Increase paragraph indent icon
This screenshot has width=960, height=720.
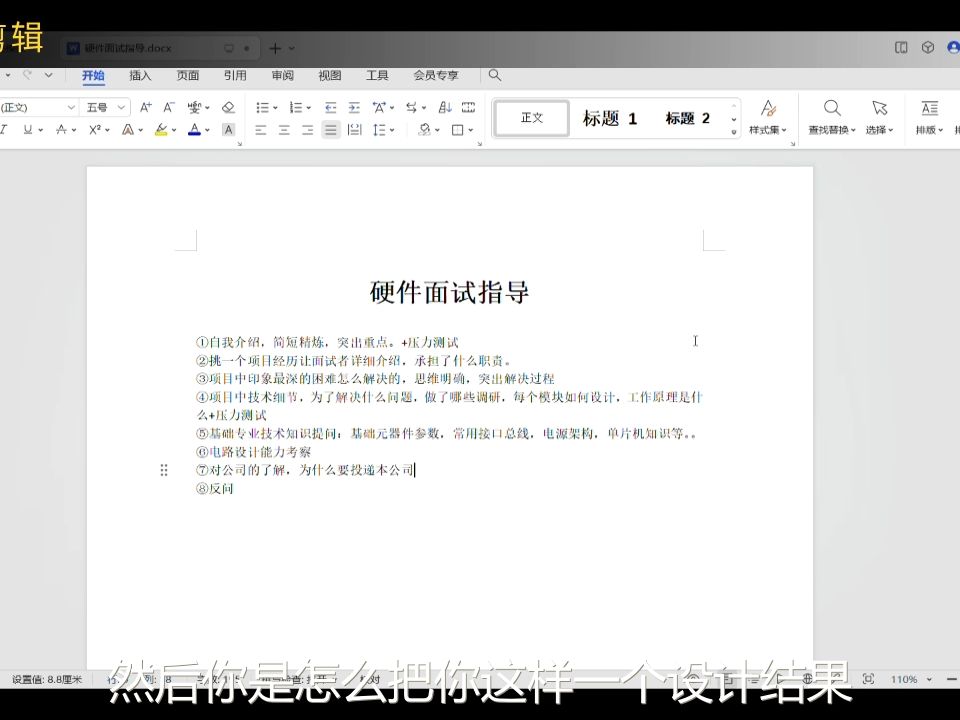click(354, 108)
